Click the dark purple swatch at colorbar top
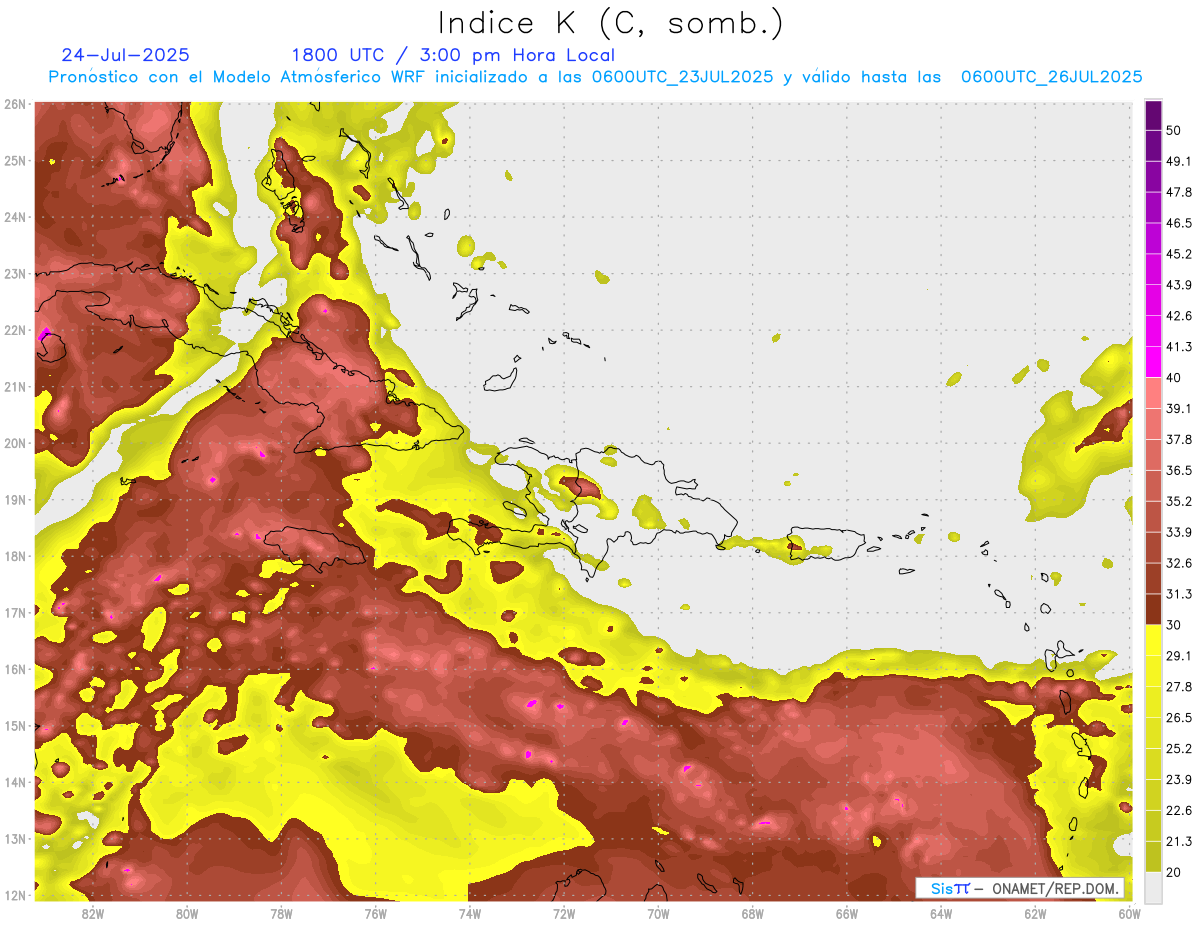Image resolution: width=1200 pixels, height=927 pixels. [1153, 116]
